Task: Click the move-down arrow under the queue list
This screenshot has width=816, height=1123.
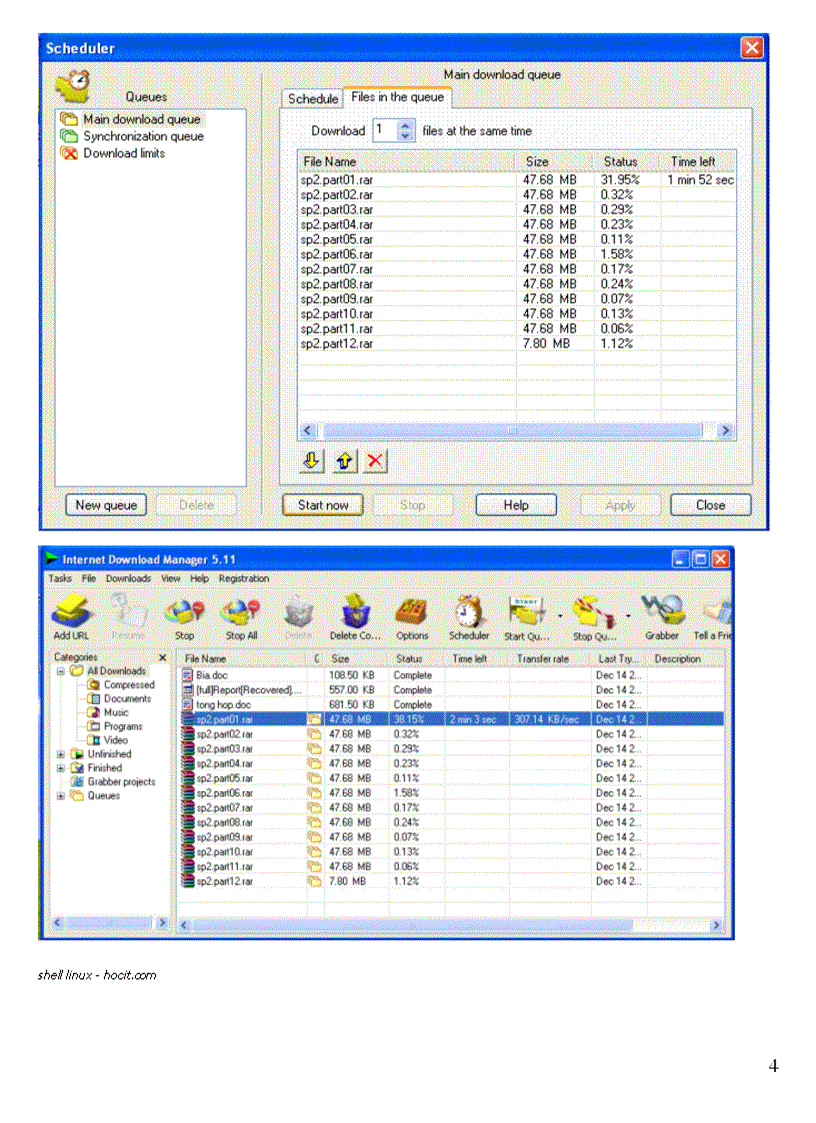Action: coord(310,460)
